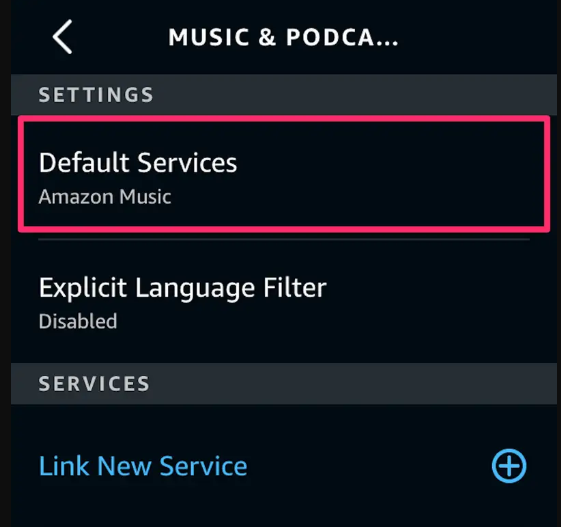This screenshot has height=527, width=561.
Task: Tap the Explicit Language Filter title text
Action: (182, 288)
